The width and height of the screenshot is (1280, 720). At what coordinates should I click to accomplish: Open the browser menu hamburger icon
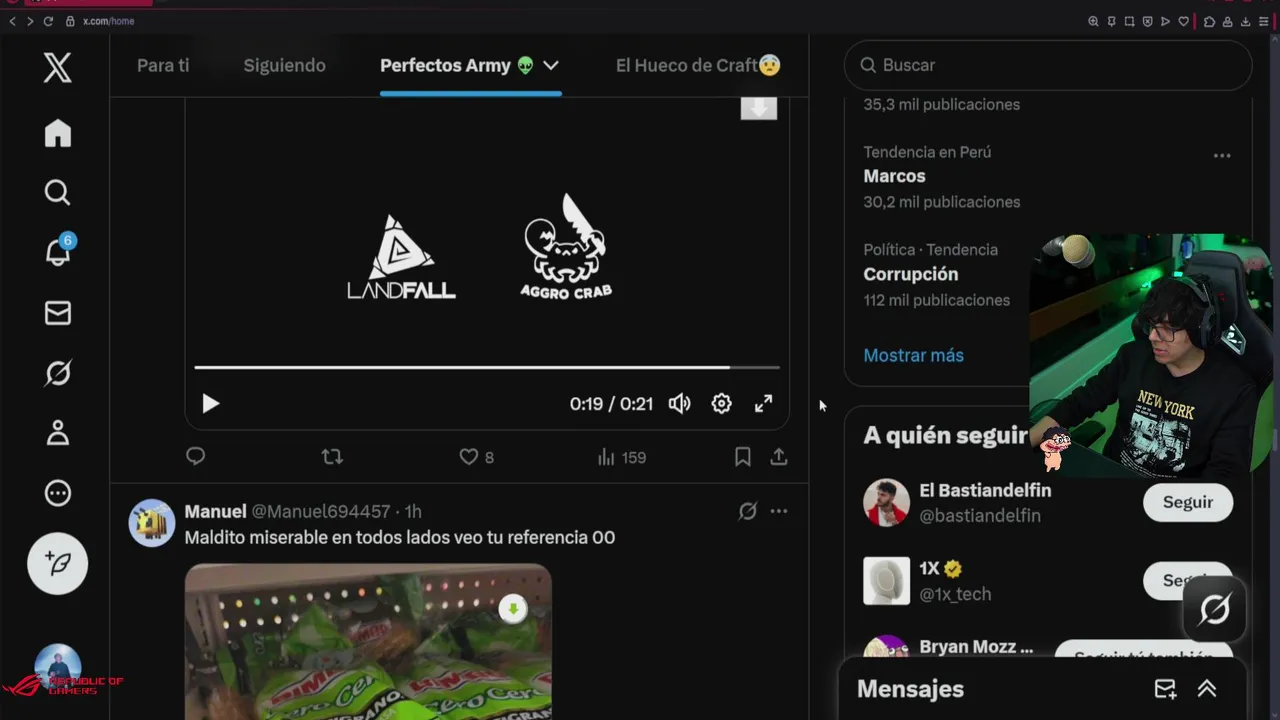coord(1264,21)
